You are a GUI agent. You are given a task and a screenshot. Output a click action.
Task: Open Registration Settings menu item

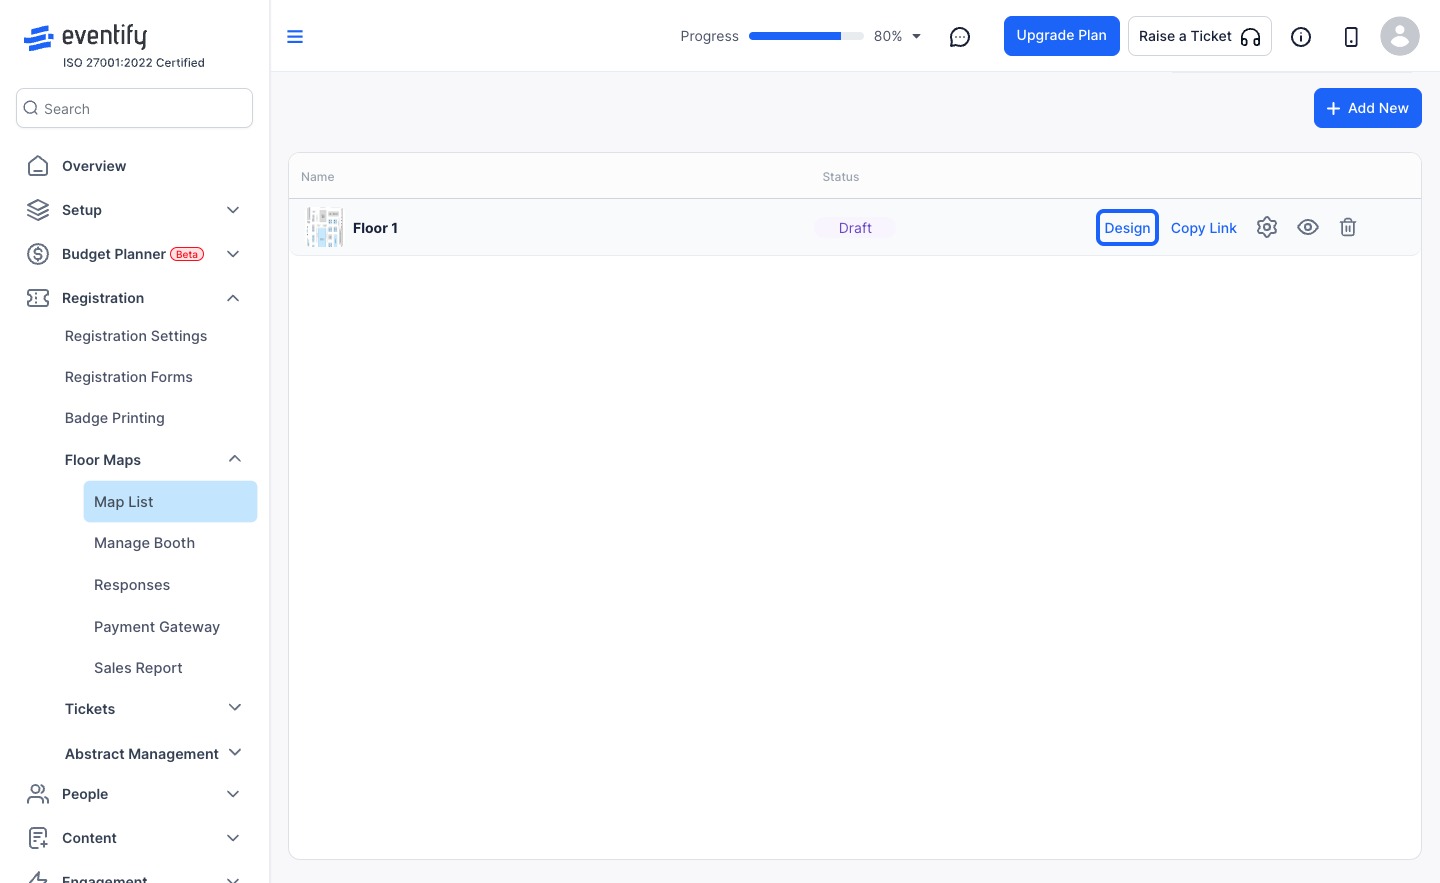(136, 336)
